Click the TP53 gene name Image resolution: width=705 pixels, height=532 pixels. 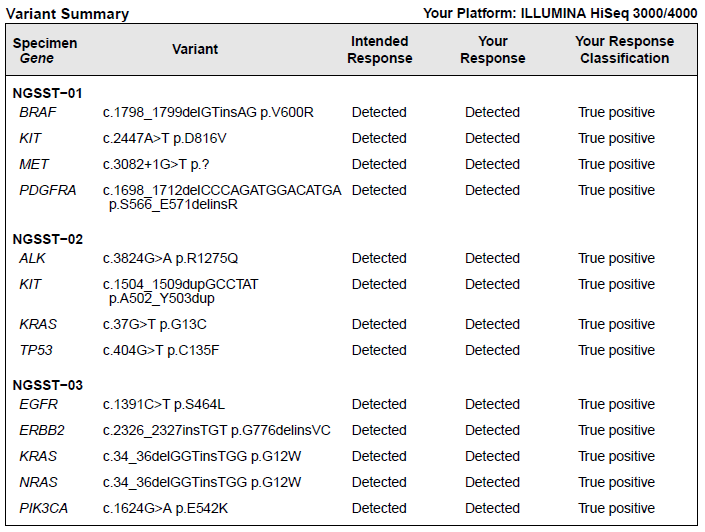pyautogui.click(x=36, y=350)
